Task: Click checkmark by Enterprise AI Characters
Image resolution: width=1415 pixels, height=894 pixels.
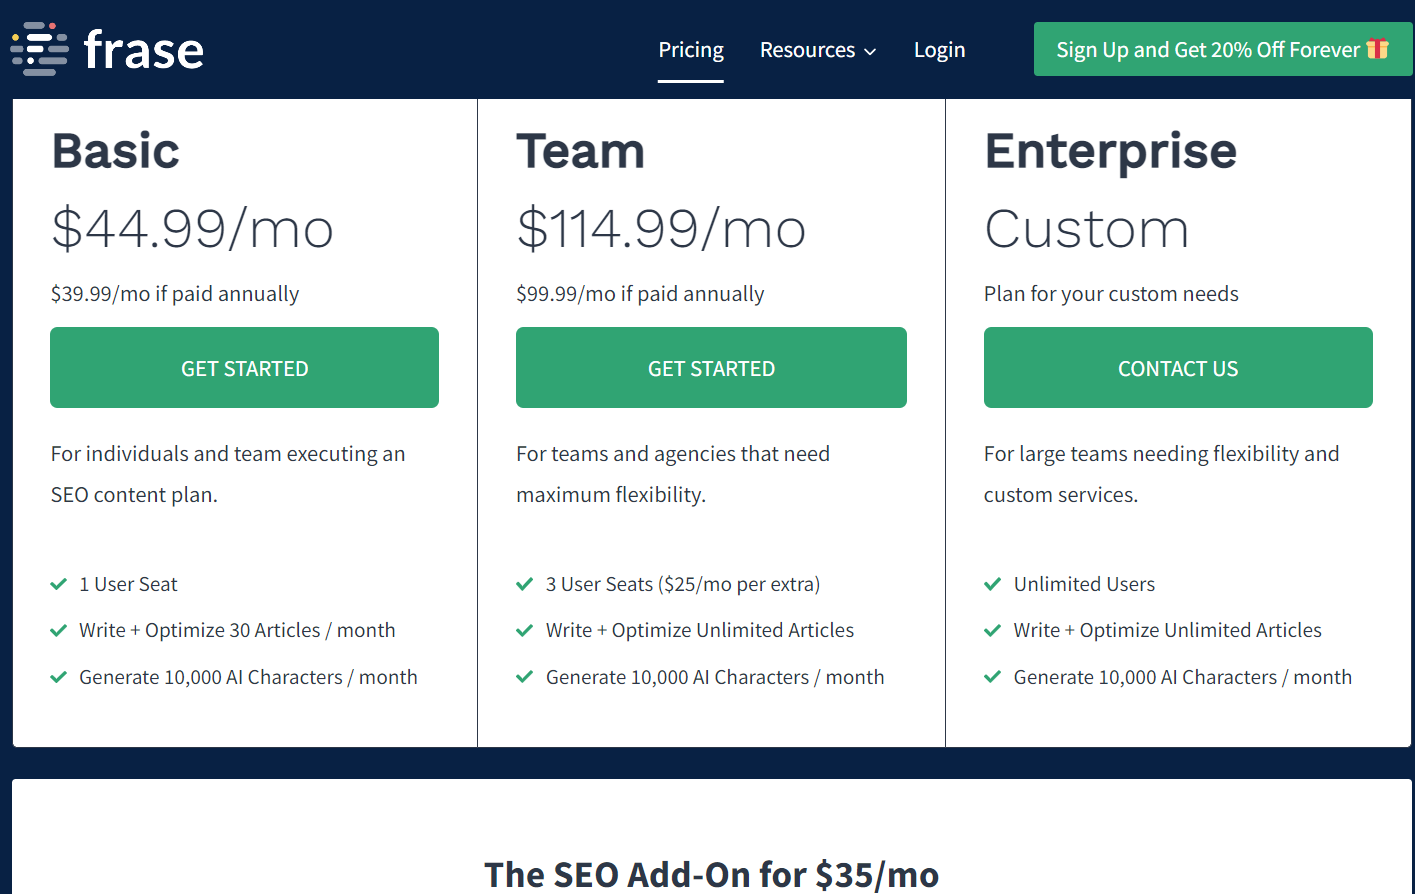Action: click(x=992, y=677)
